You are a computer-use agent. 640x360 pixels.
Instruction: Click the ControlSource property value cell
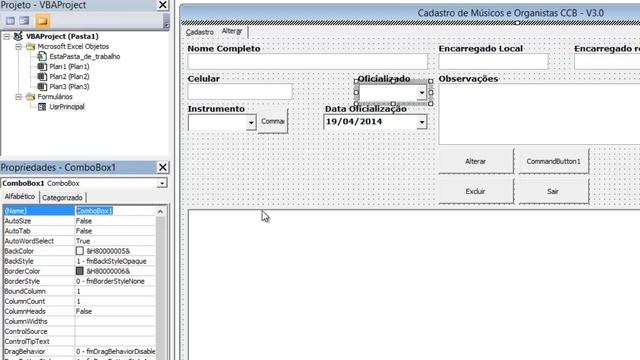(x=115, y=331)
